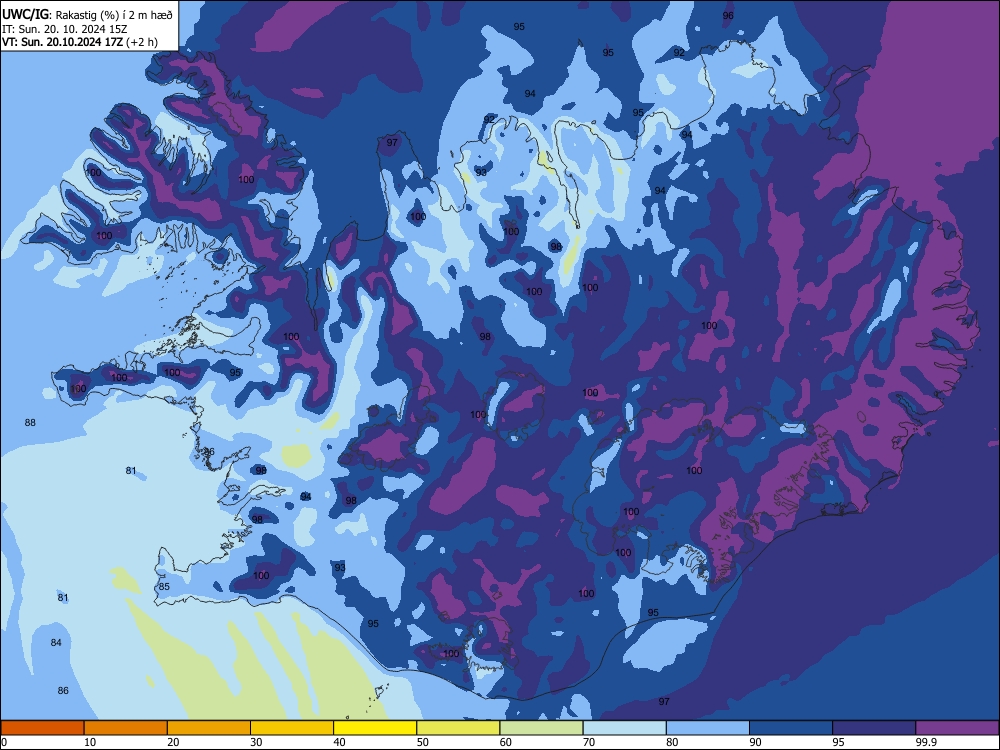Click the legend tick label '30'
The image size is (1000, 750).
[256, 742]
